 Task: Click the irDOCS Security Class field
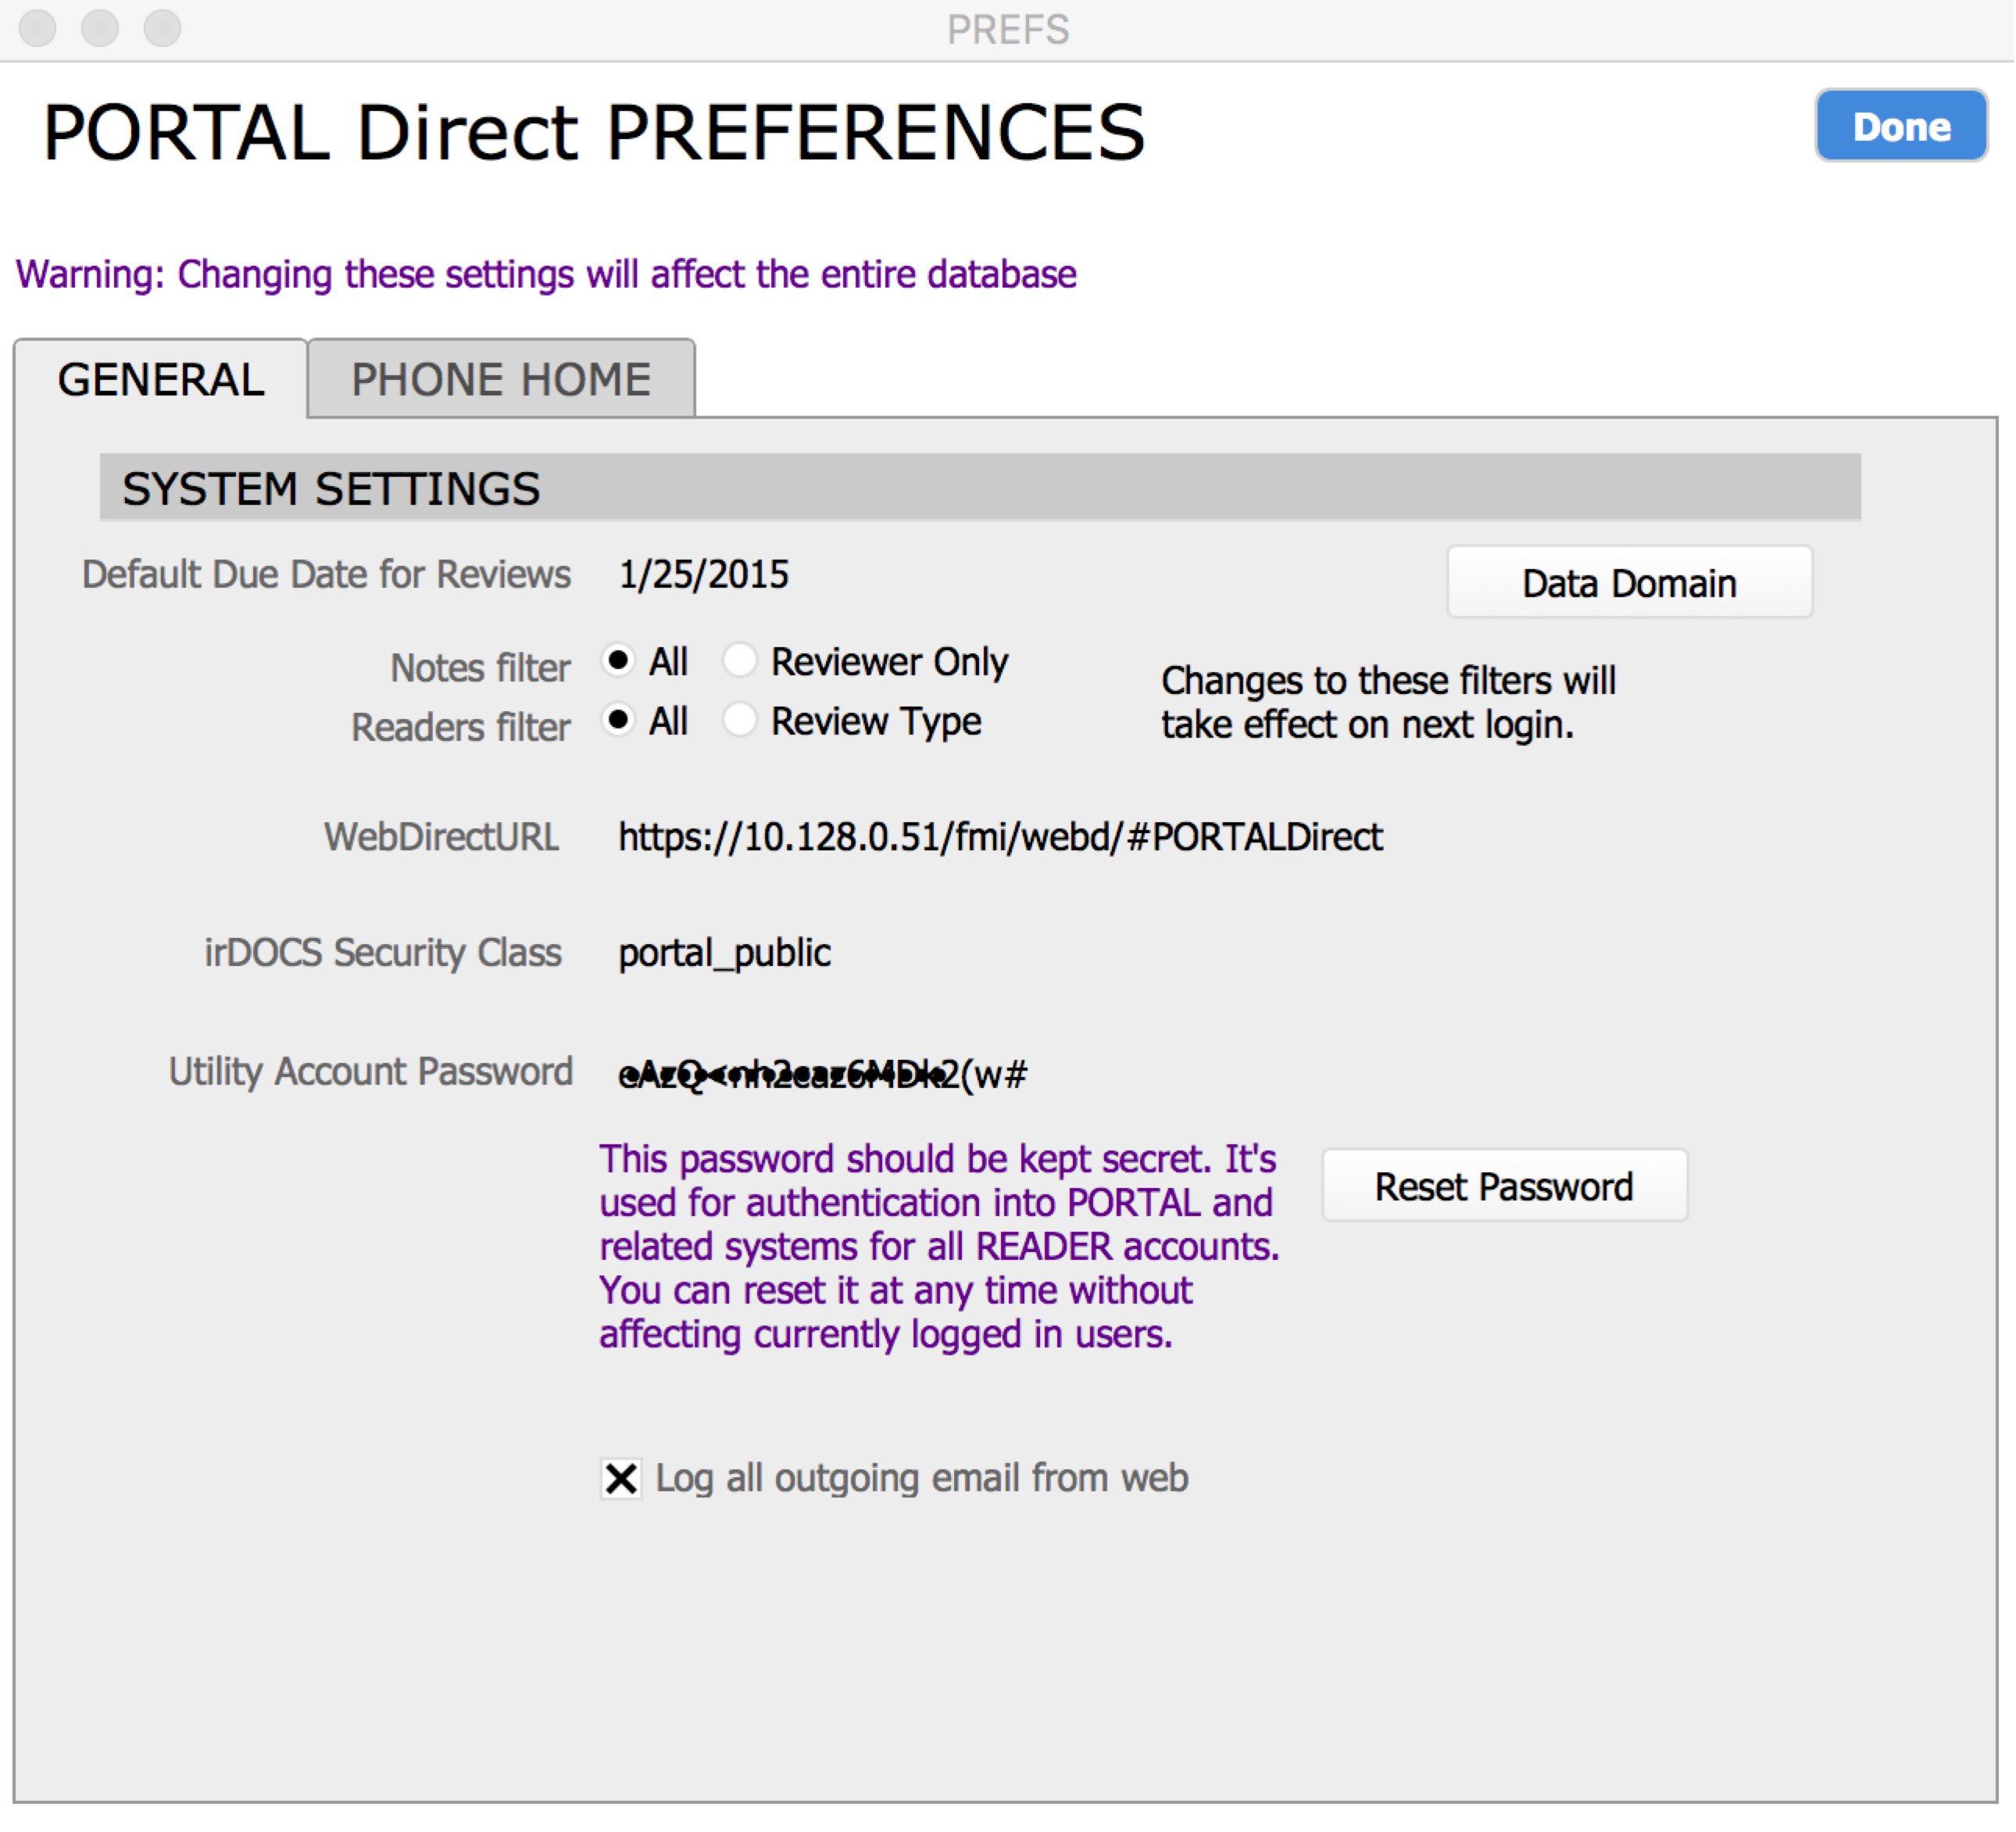(725, 953)
